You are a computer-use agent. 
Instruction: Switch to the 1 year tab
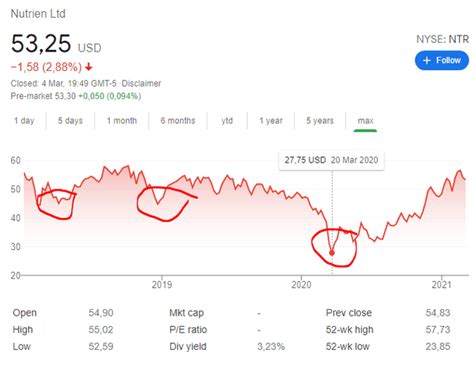coord(271,121)
